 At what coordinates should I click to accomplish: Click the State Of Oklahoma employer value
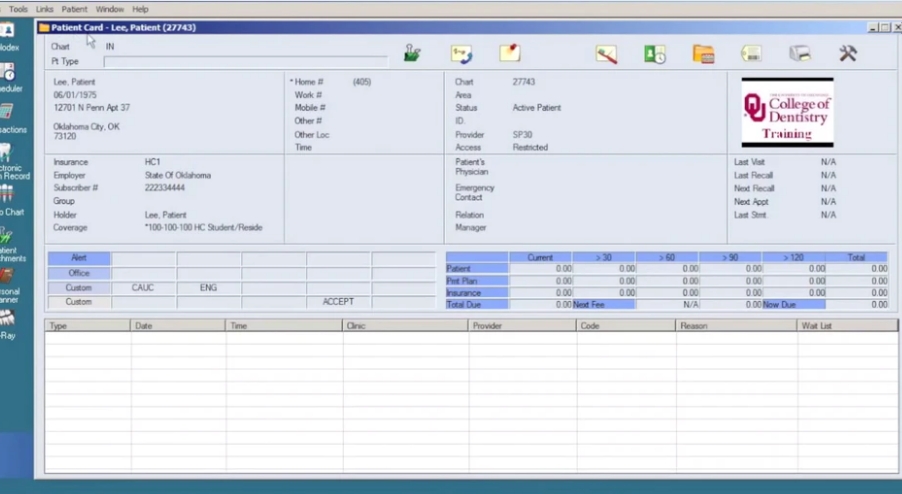[x=178, y=175]
